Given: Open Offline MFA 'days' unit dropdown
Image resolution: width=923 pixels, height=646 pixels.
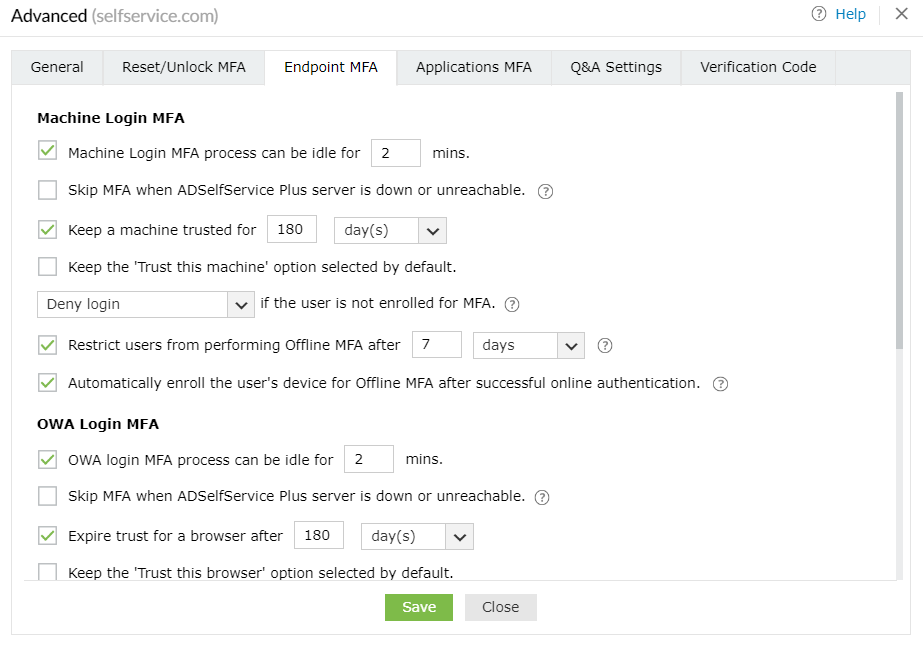Looking at the screenshot, I should [x=528, y=345].
